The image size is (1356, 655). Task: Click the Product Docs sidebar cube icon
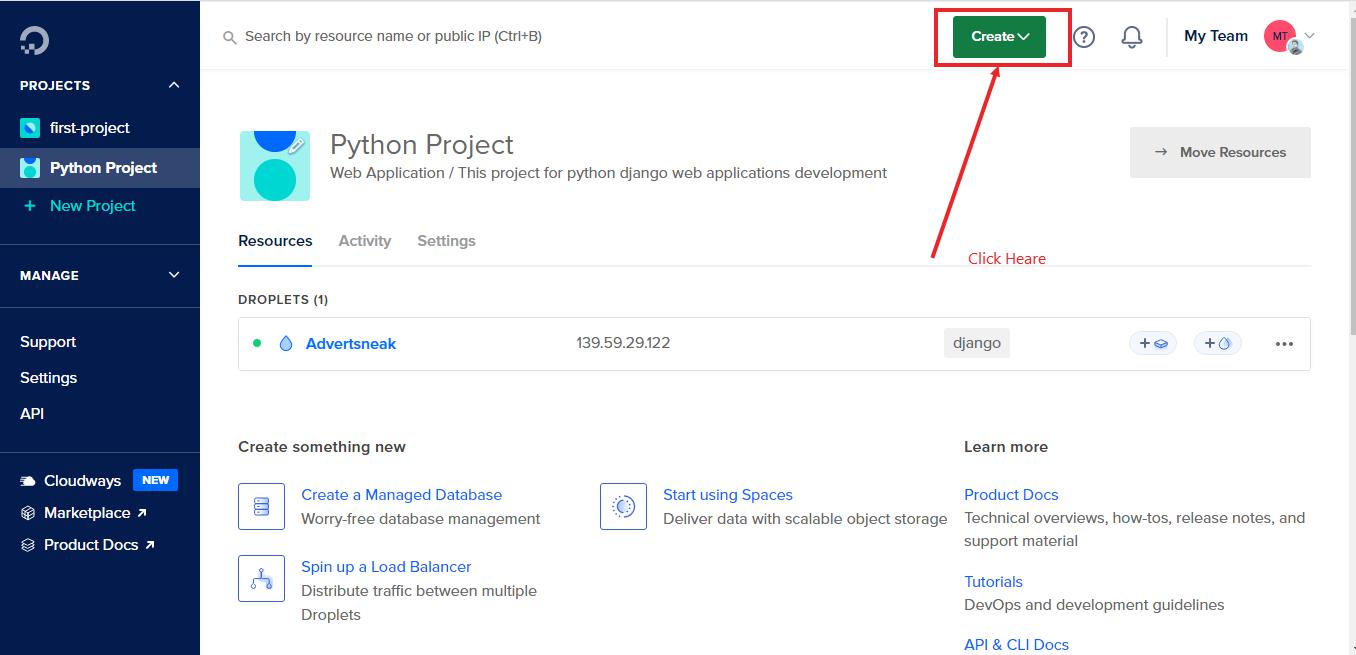28,545
